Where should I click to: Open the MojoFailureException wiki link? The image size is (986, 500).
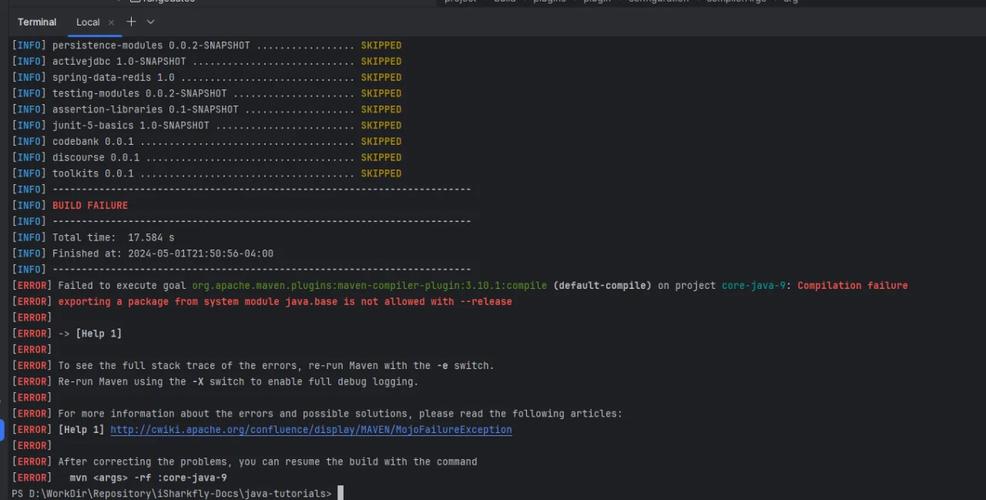(310, 430)
